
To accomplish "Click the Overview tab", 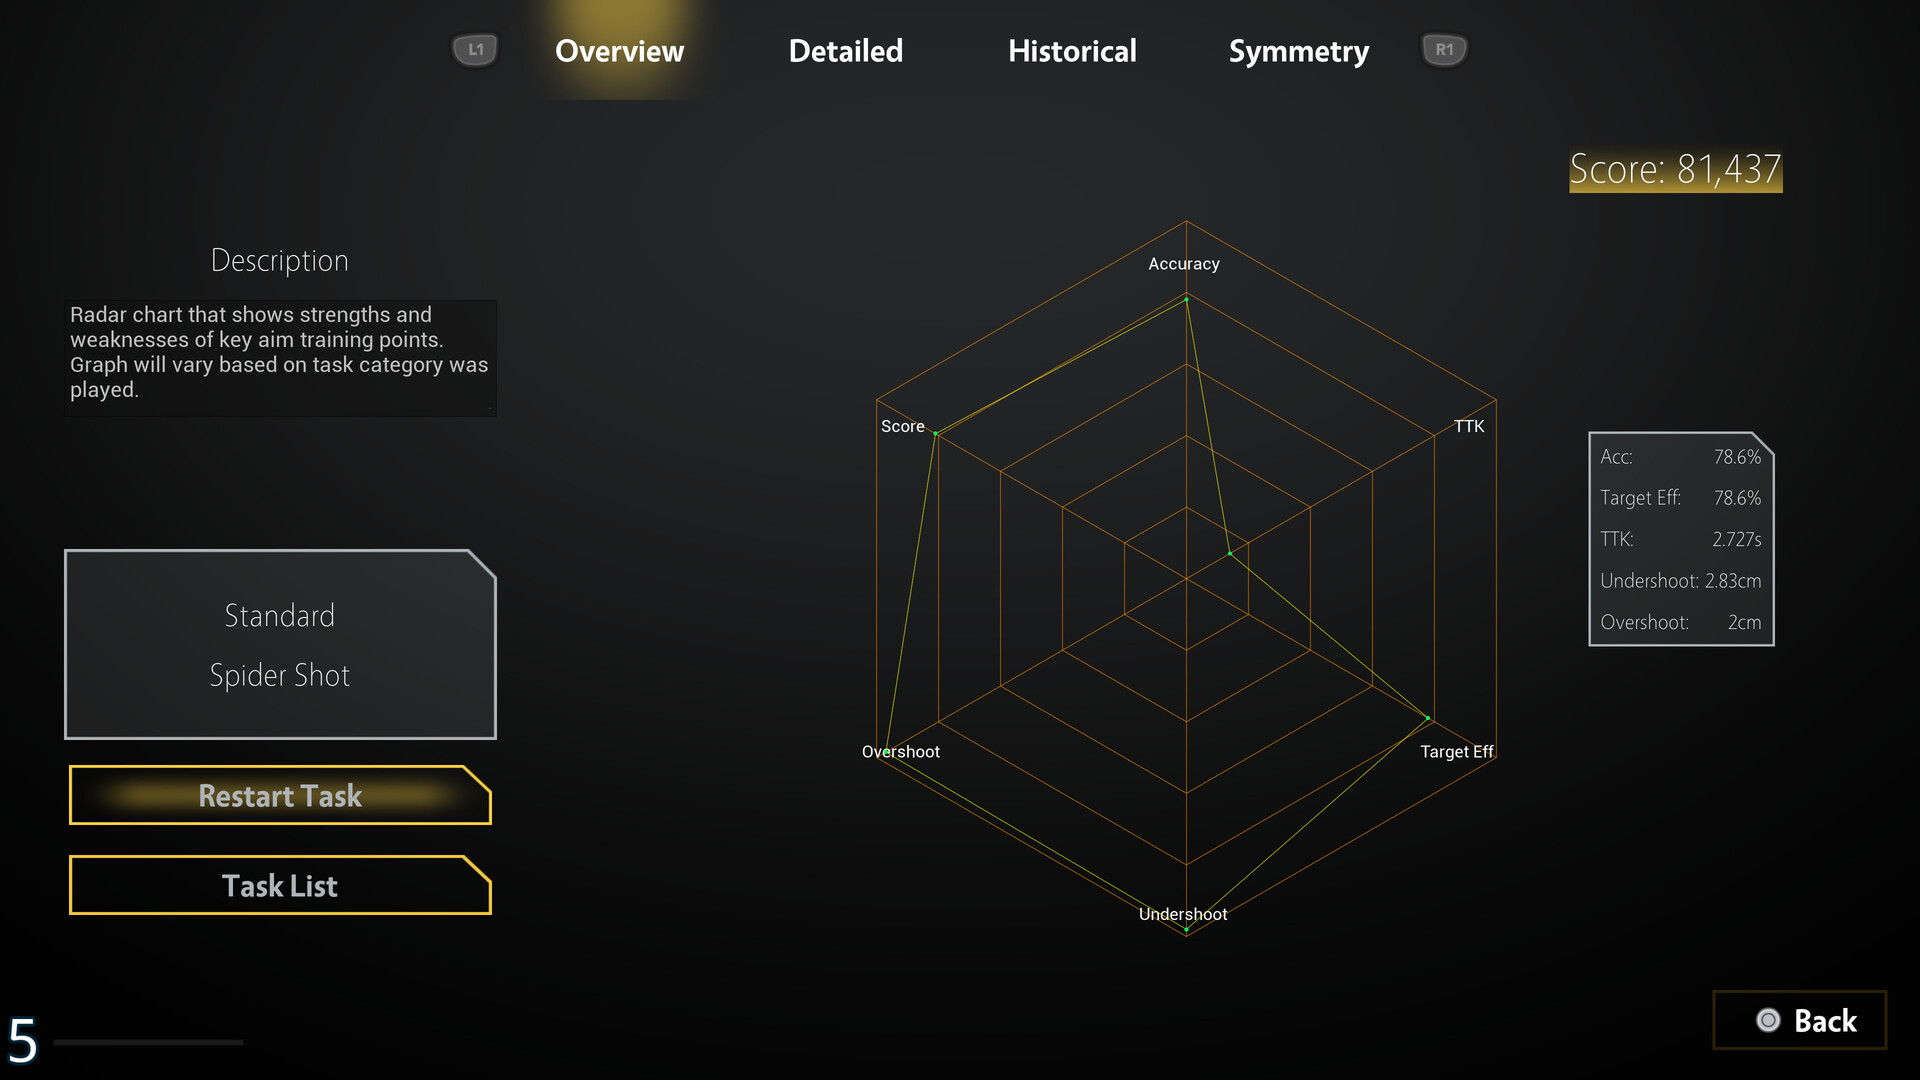I will click(x=619, y=51).
